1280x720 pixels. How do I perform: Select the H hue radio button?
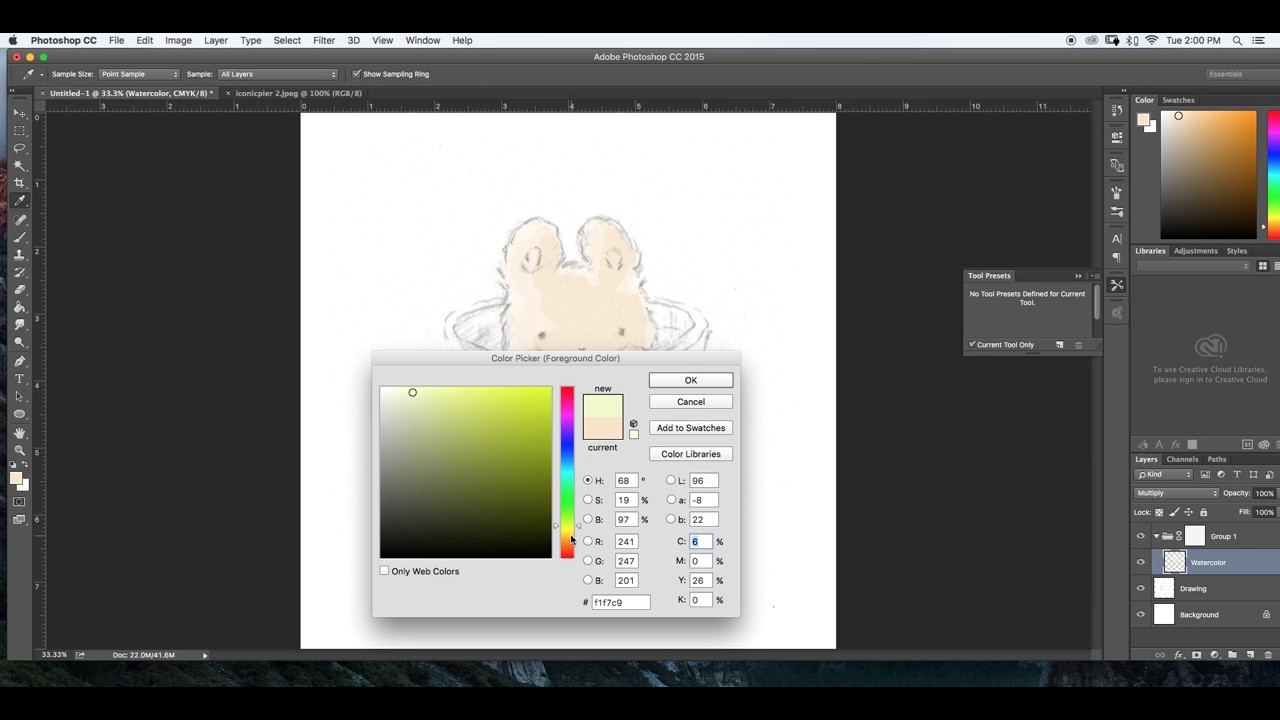click(587, 480)
